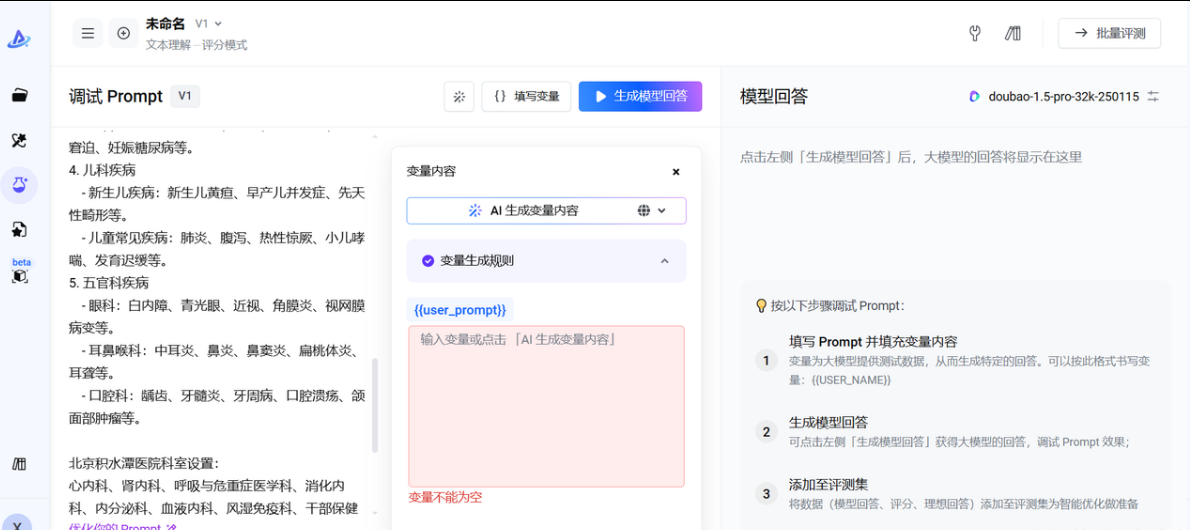Screen dimensions: 1190x530
Task: Click AI 生成变量内容 button
Action: (x=524, y=211)
